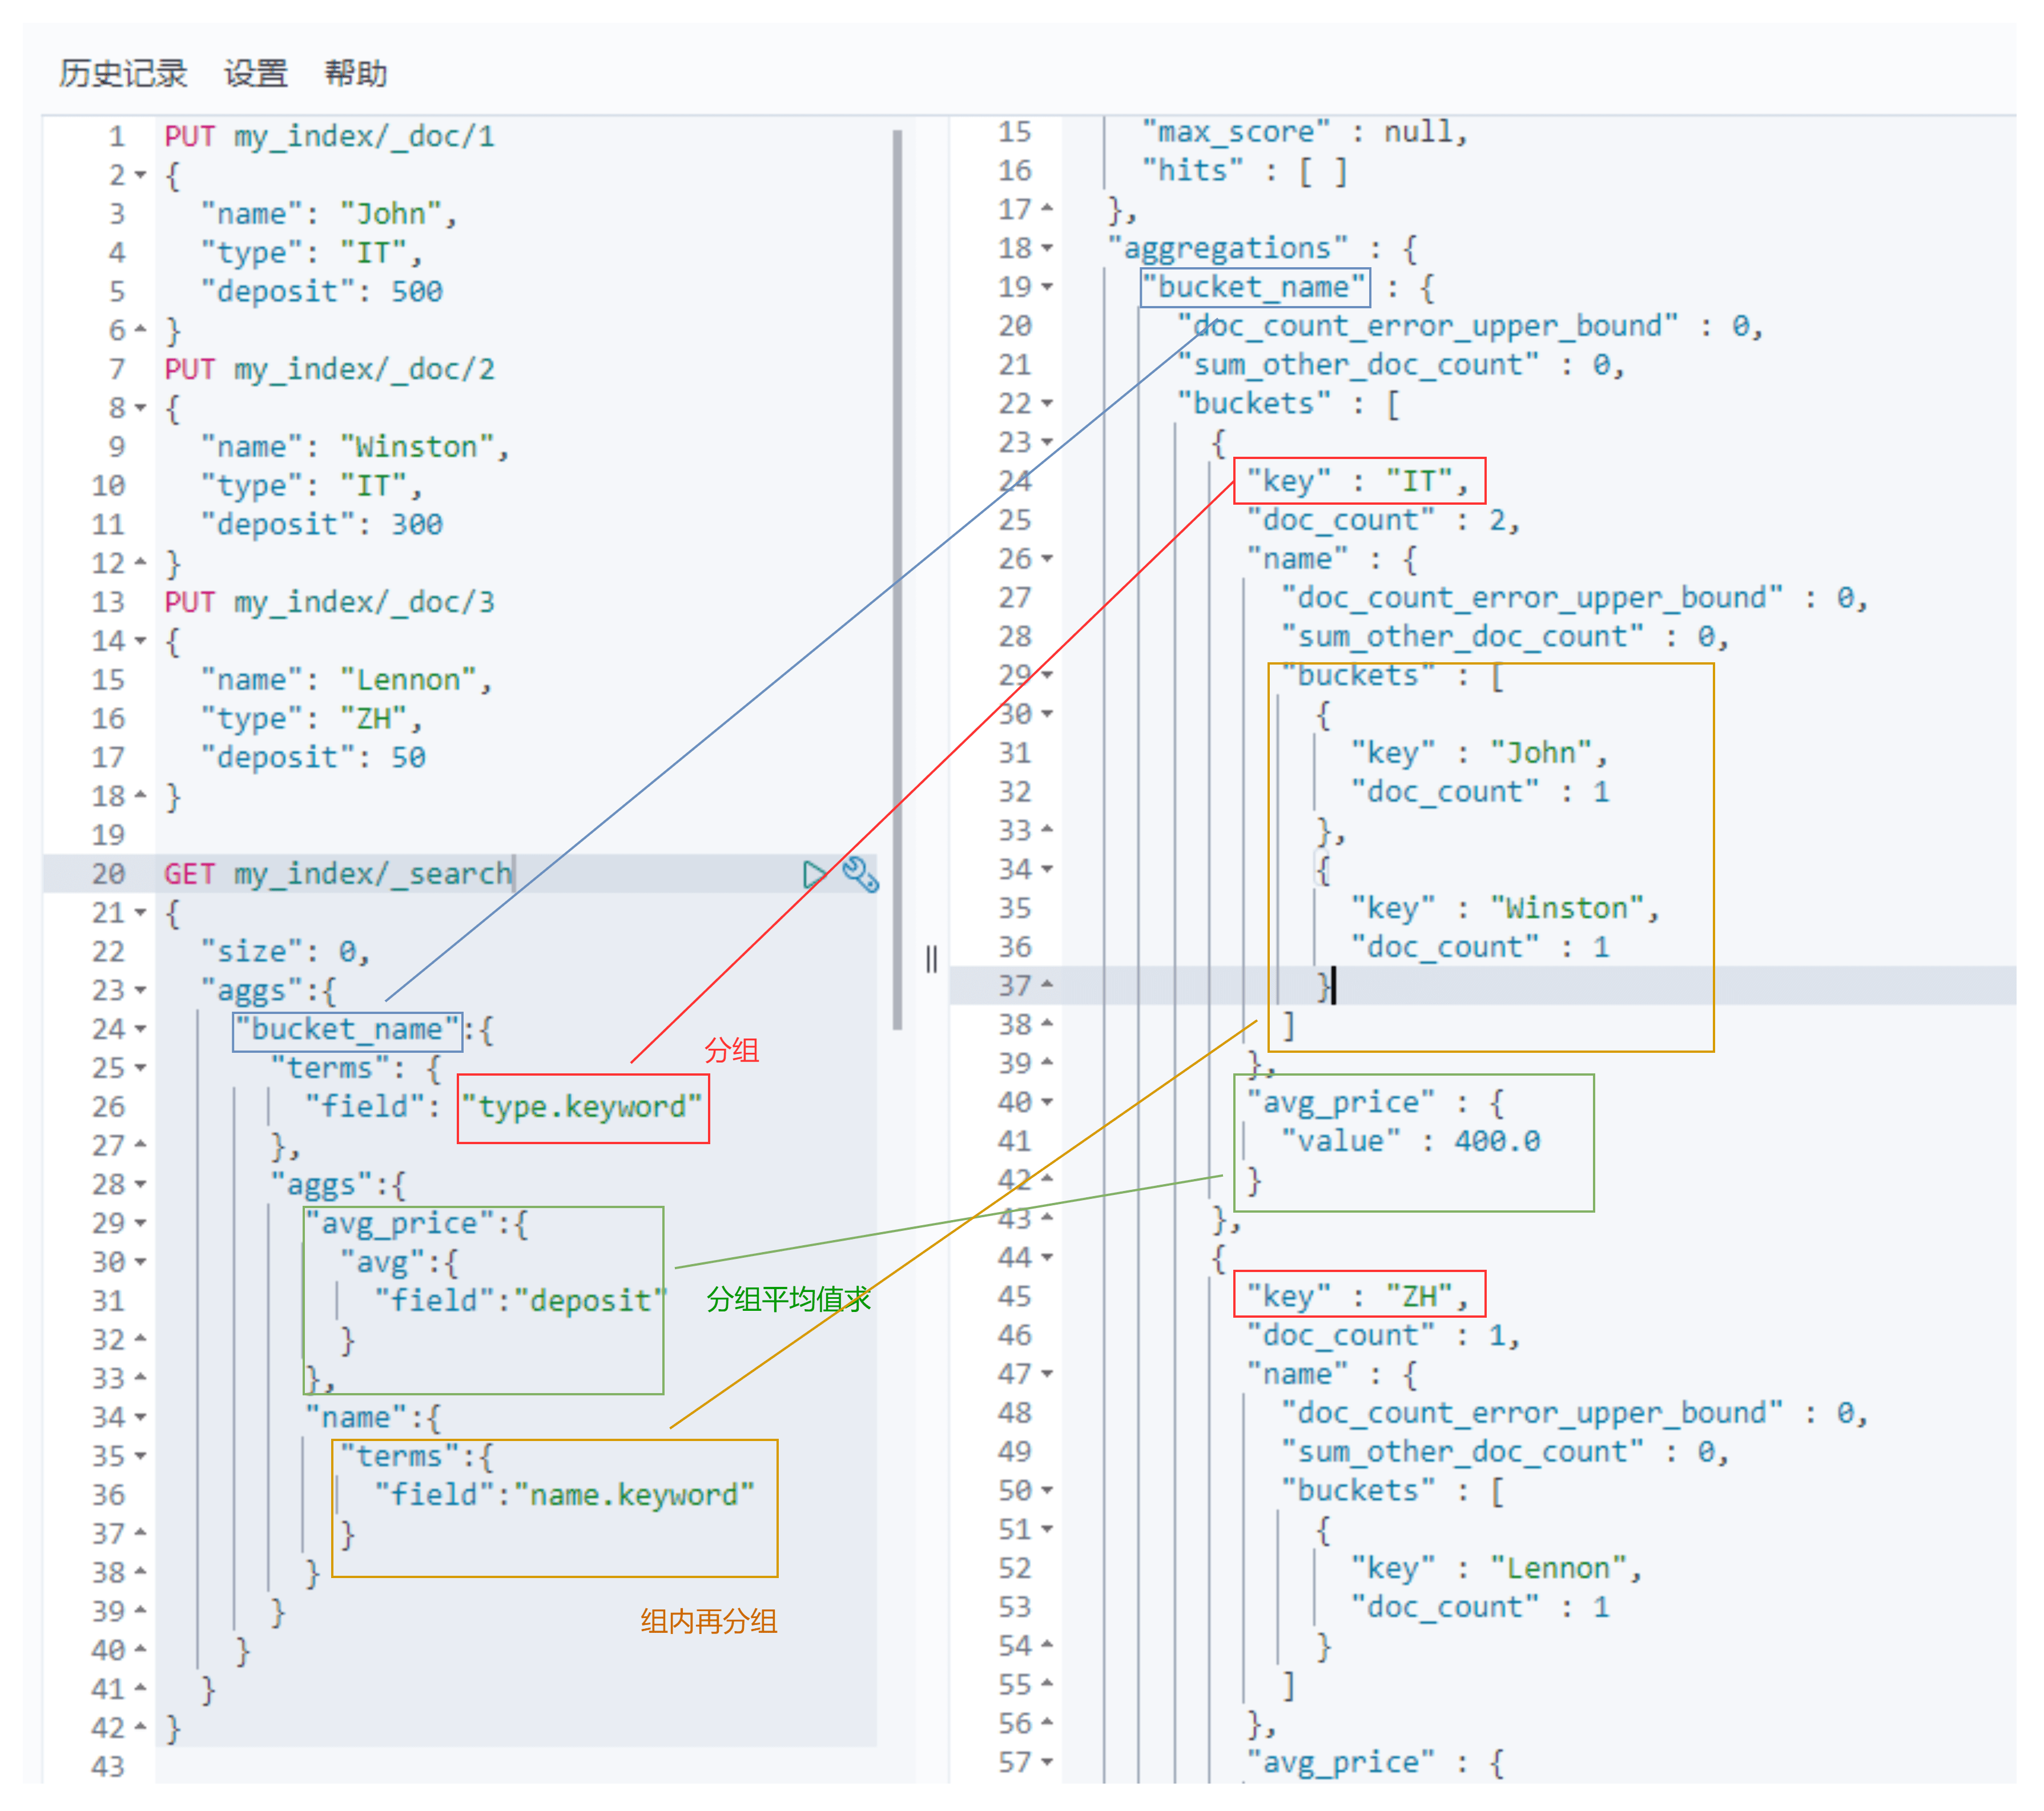The image size is (2044, 1811).
Task: Fold the ZH bucket at response line 44
Action: click(1047, 1257)
